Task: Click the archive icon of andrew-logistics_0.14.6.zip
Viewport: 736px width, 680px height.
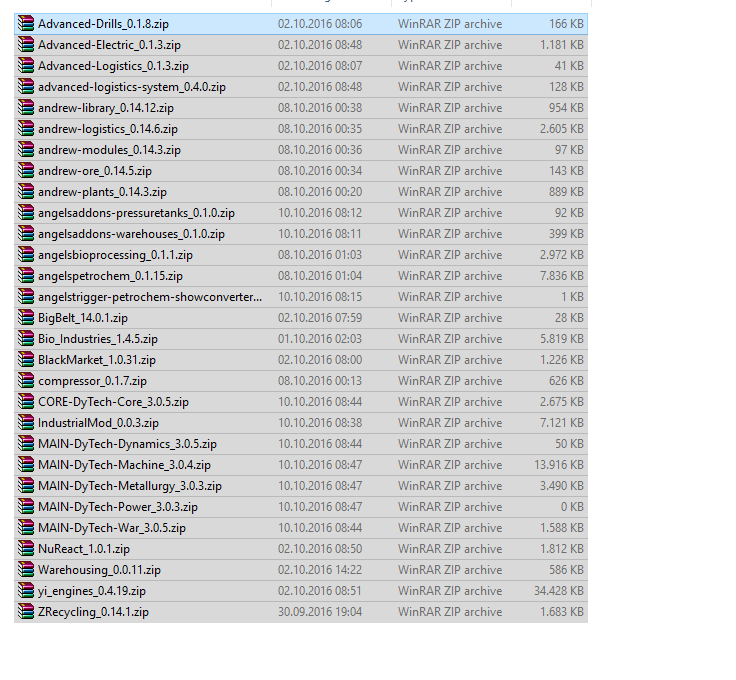Action: [26, 129]
